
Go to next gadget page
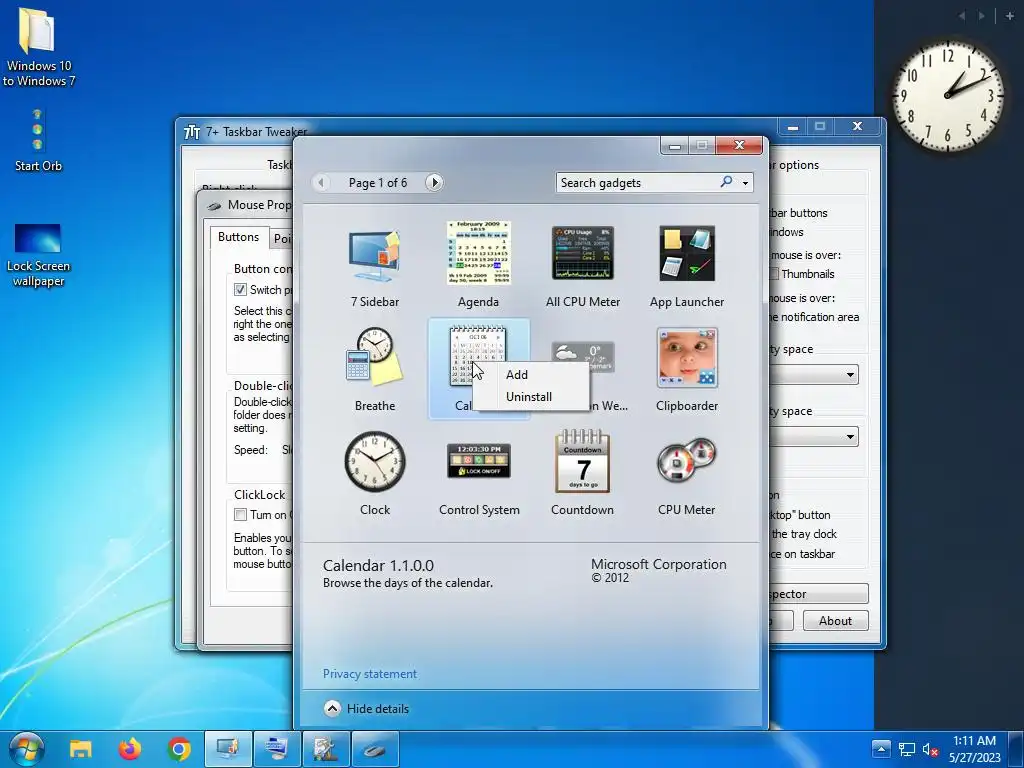(x=434, y=182)
